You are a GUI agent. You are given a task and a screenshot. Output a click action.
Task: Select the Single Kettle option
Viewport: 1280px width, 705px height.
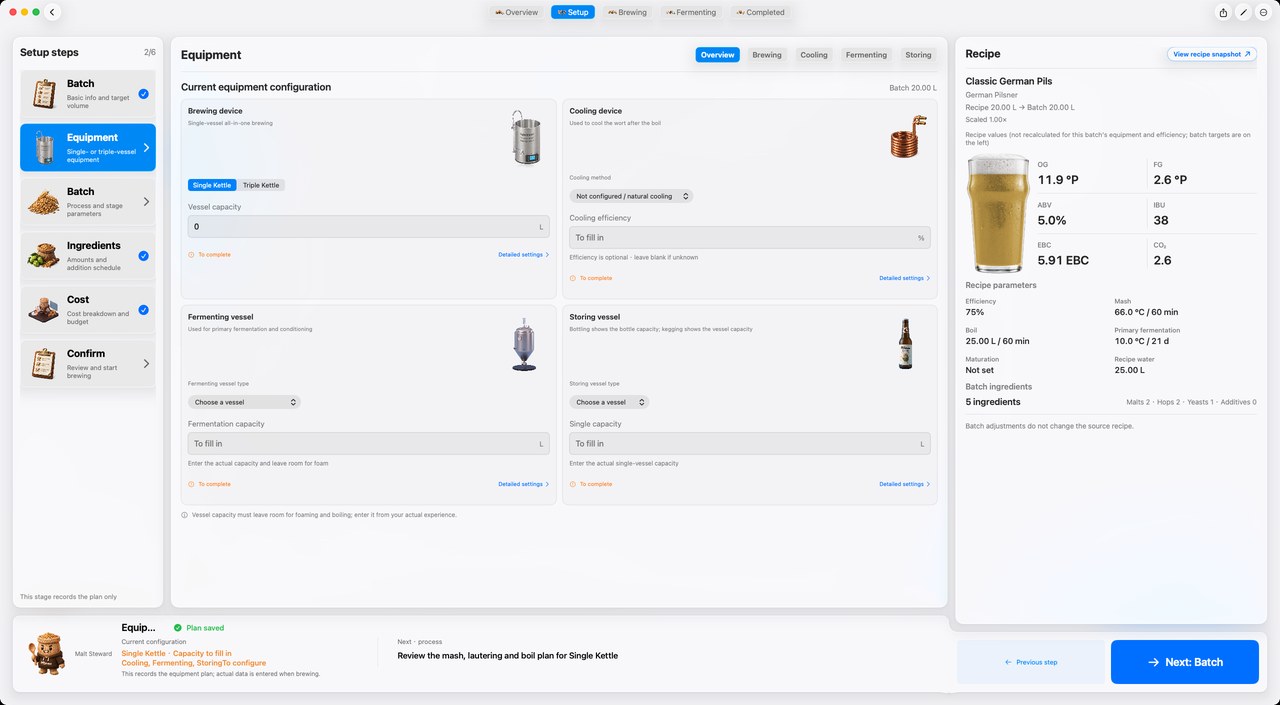pyautogui.click(x=212, y=185)
